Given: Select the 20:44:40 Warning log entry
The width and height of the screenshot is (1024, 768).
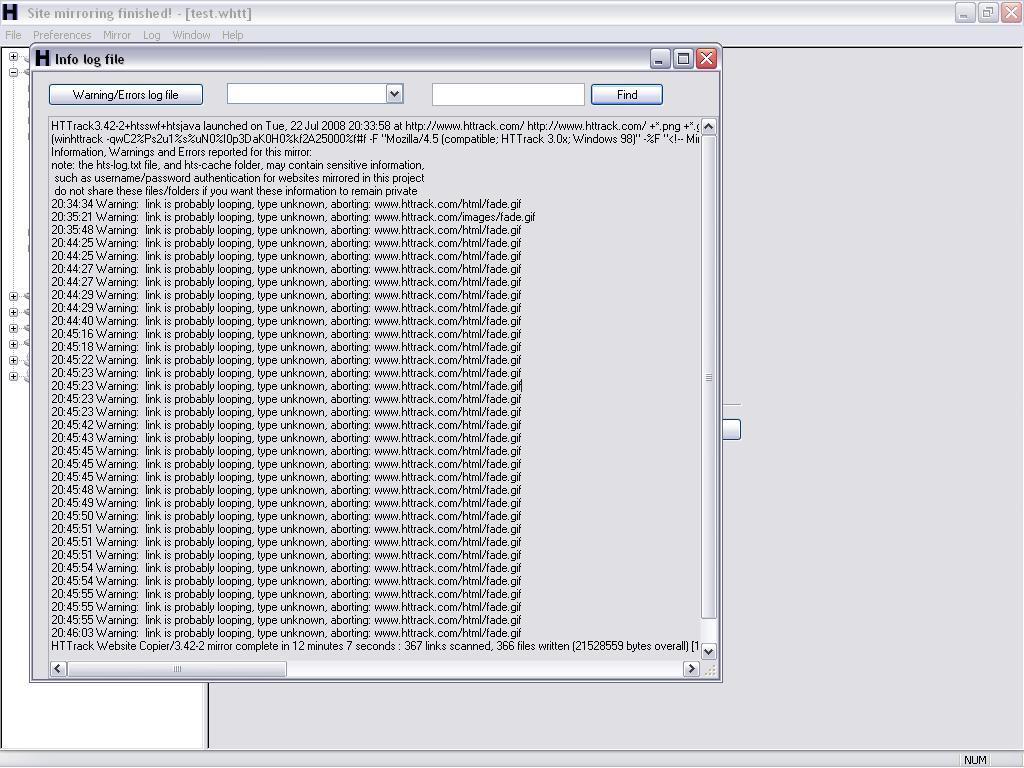Looking at the screenshot, I should tap(286, 321).
